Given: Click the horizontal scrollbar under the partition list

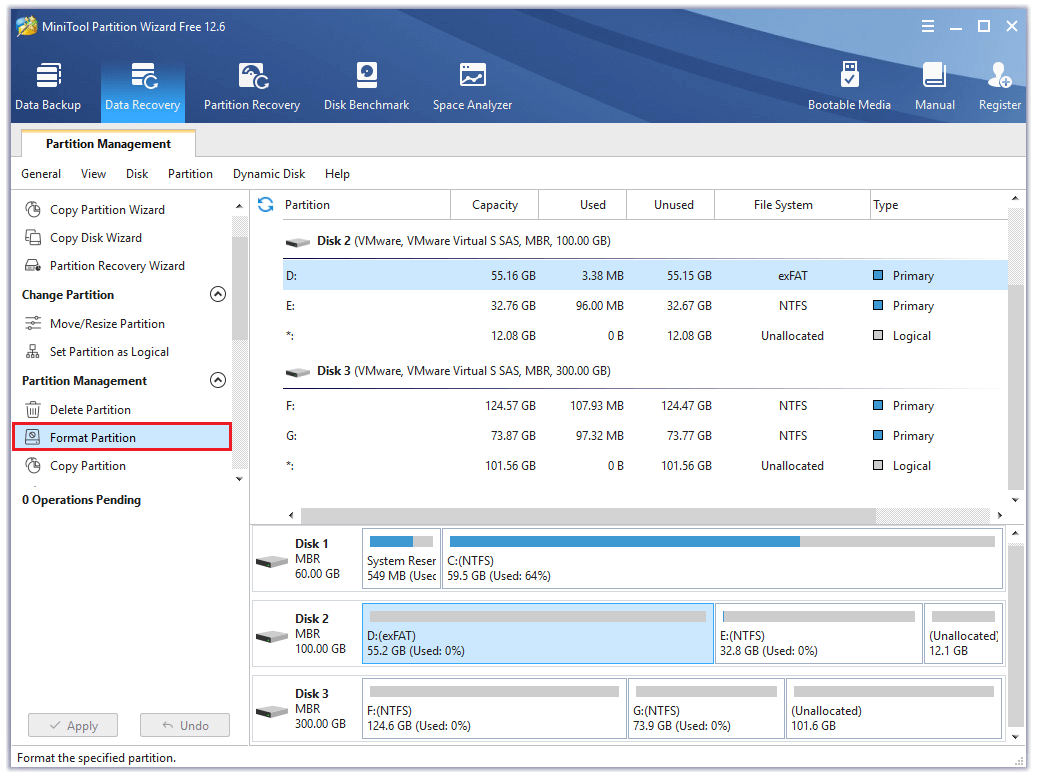Looking at the screenshot, I should pos(590,515).
